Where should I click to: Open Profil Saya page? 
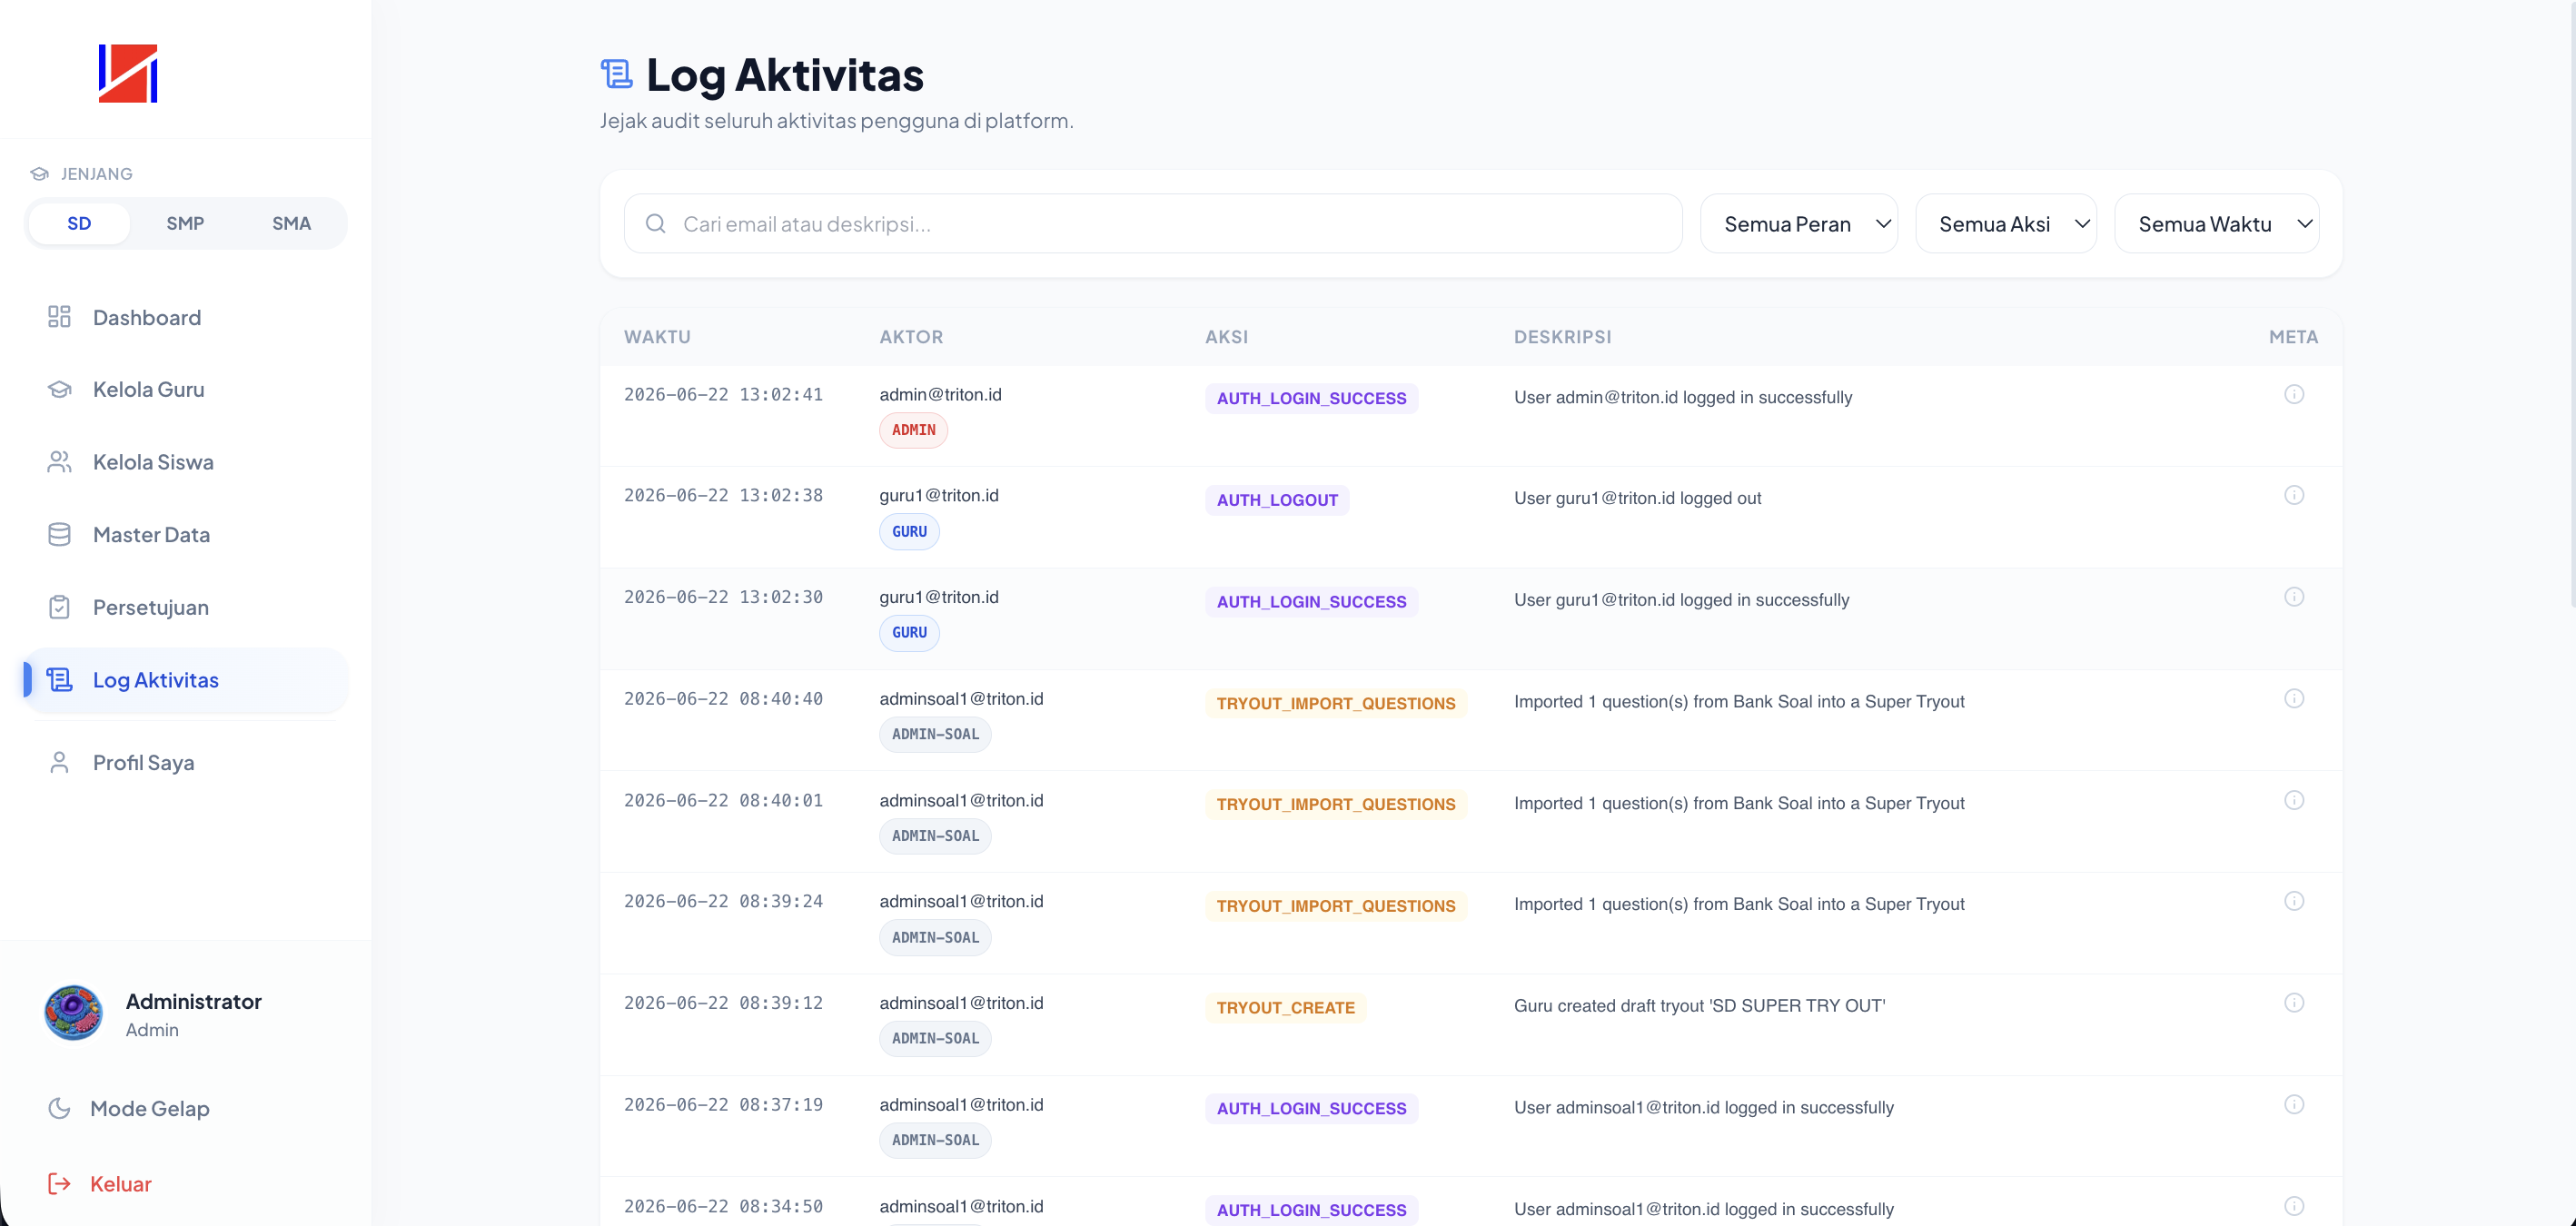186,762
